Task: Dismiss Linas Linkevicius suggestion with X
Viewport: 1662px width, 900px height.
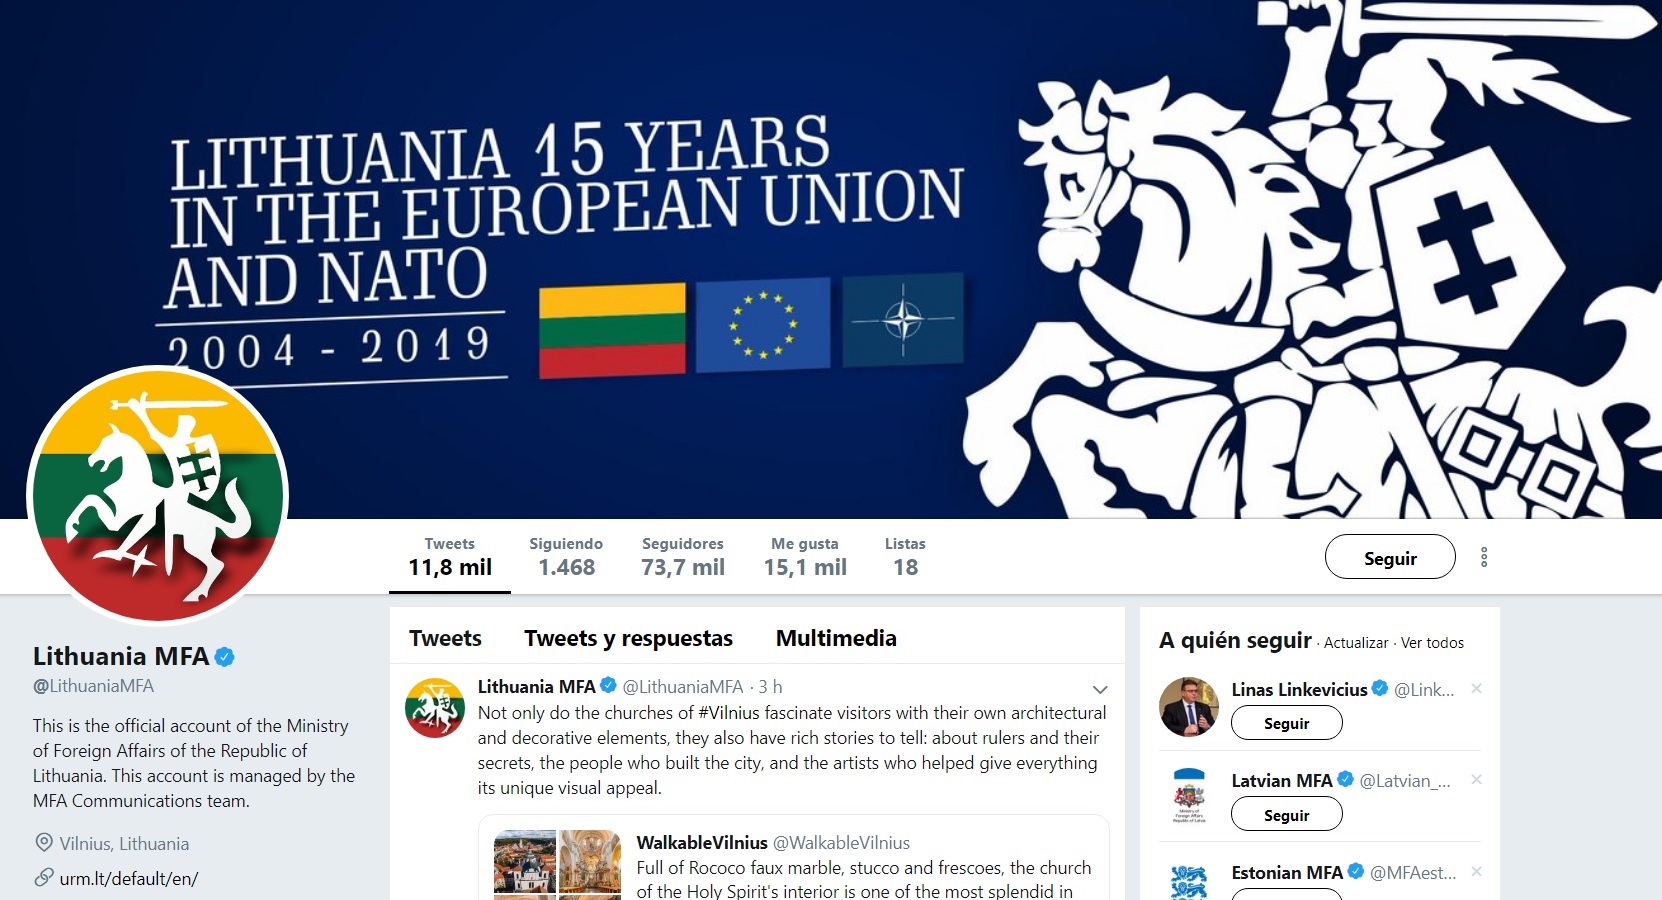Action: [x=1476, y=688]
